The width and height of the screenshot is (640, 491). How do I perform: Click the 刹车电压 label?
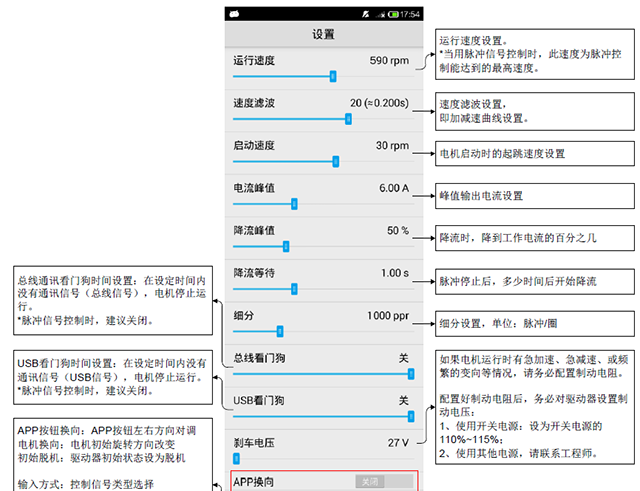click(254, 443)
